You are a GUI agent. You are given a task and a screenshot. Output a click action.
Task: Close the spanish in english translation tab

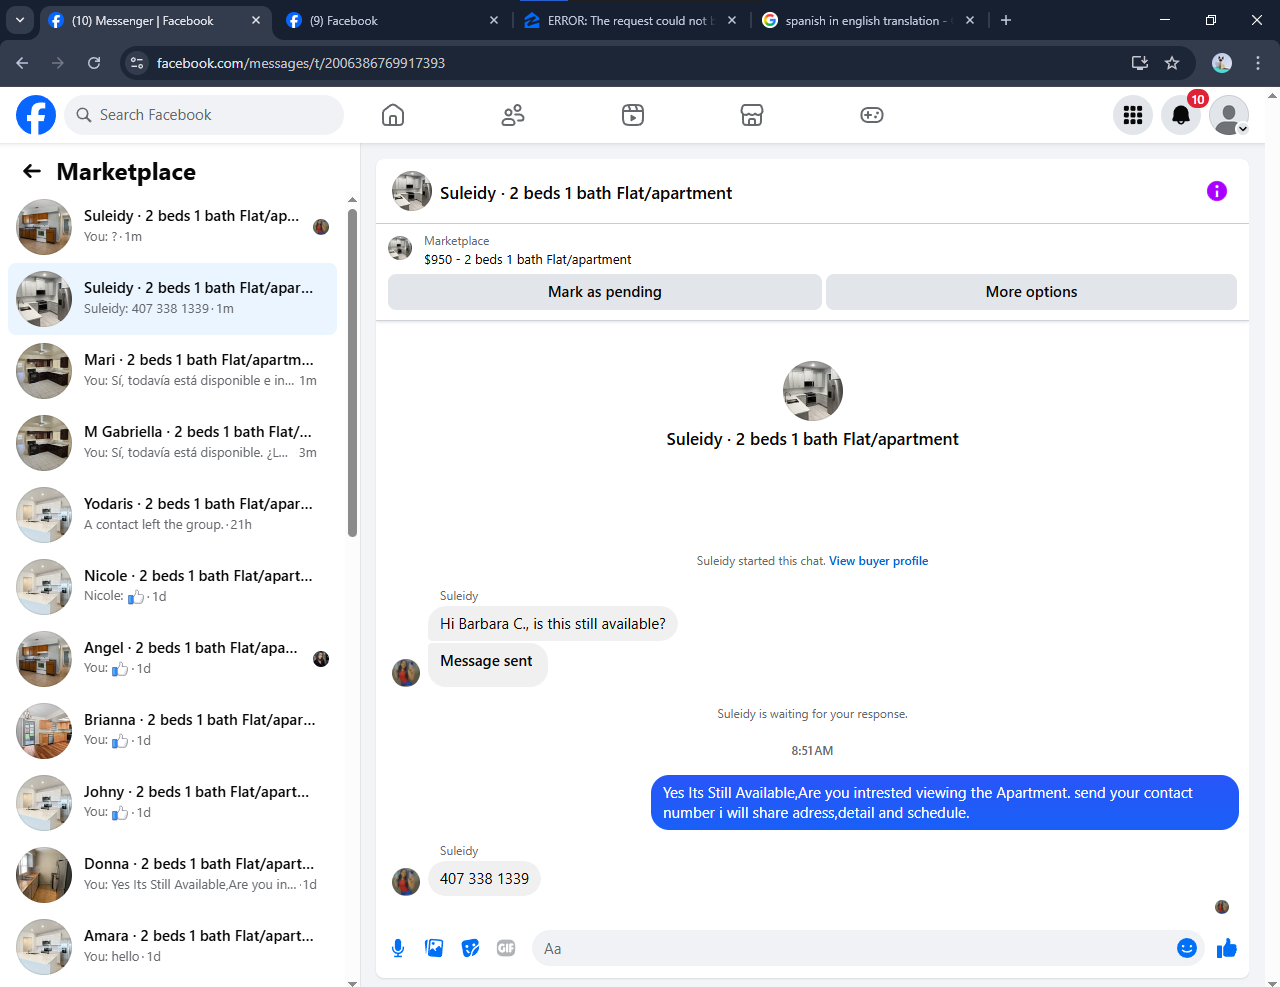[x=970, y=20]
